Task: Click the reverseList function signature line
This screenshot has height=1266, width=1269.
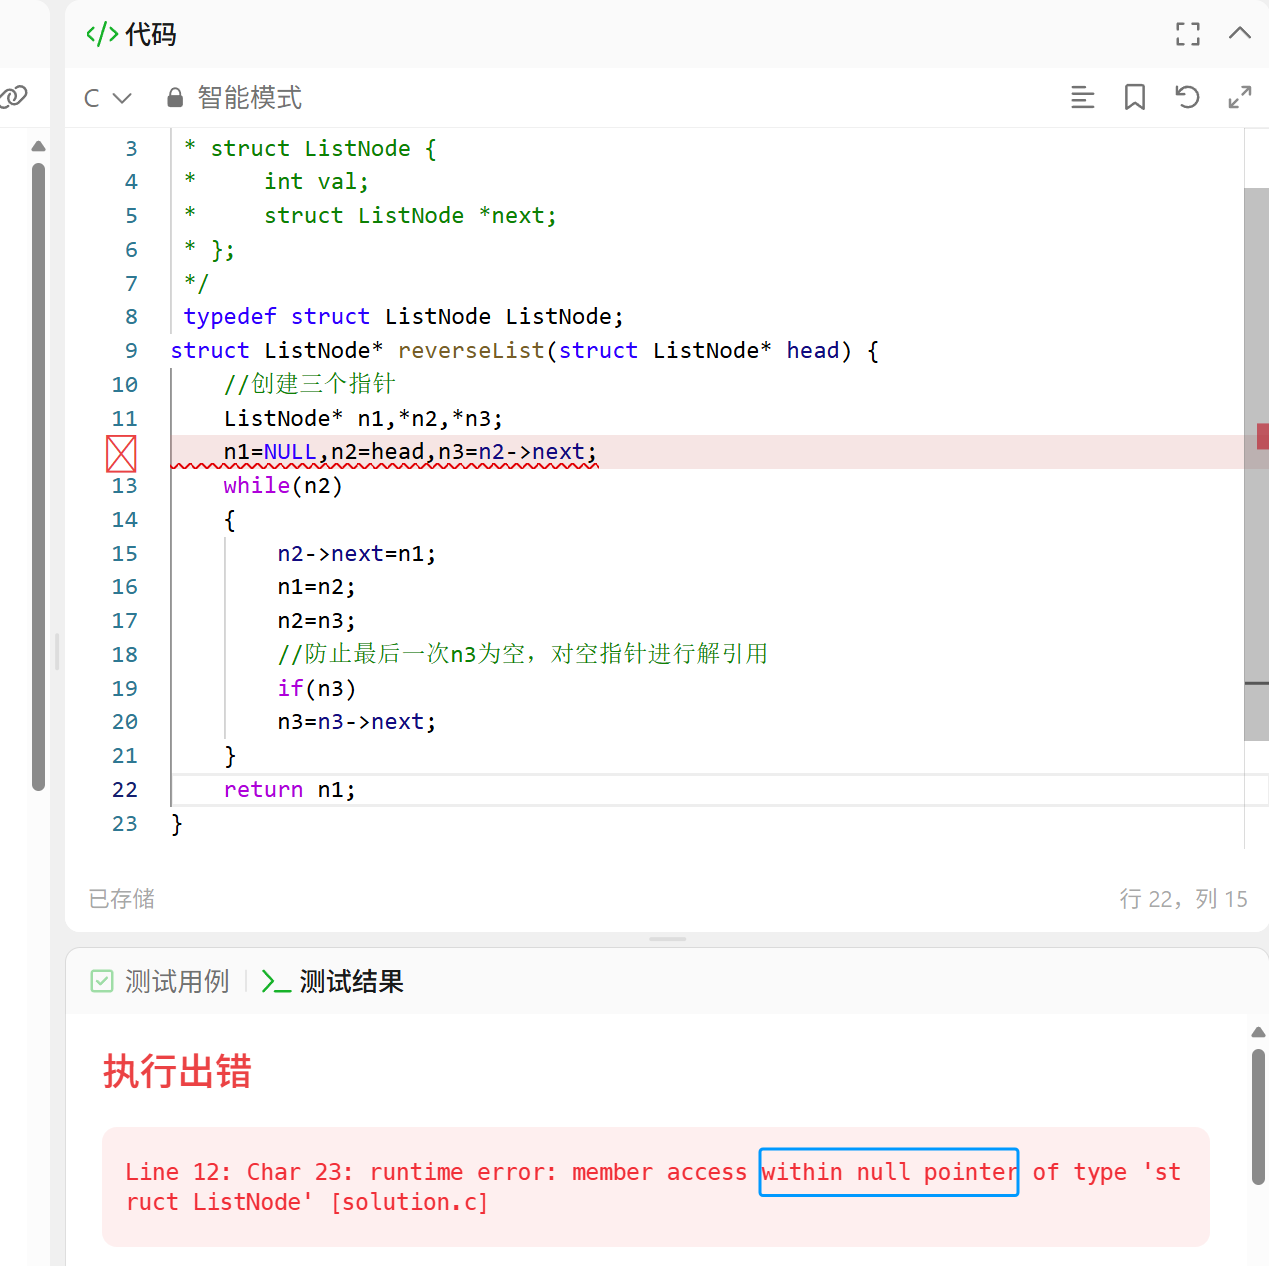Action: point(524,351)
